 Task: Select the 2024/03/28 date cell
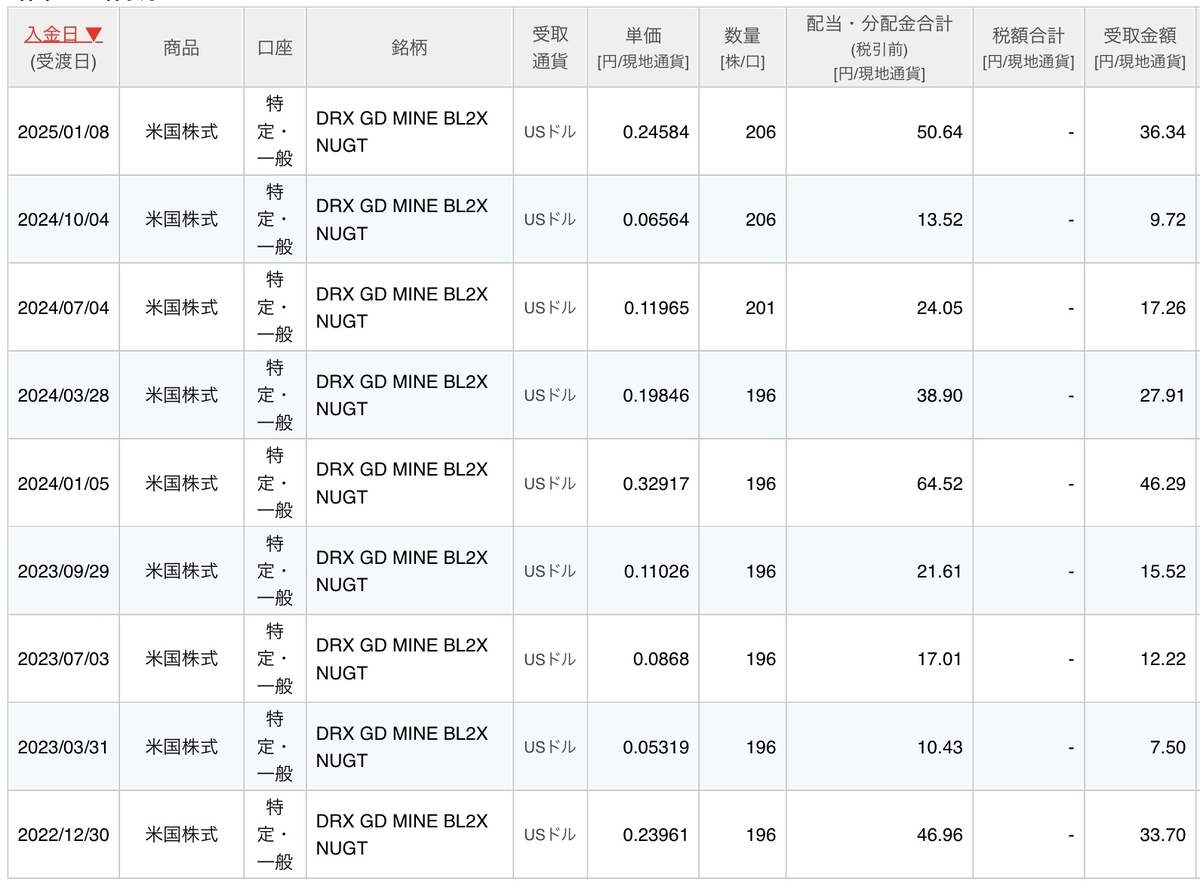coord(63,396)
